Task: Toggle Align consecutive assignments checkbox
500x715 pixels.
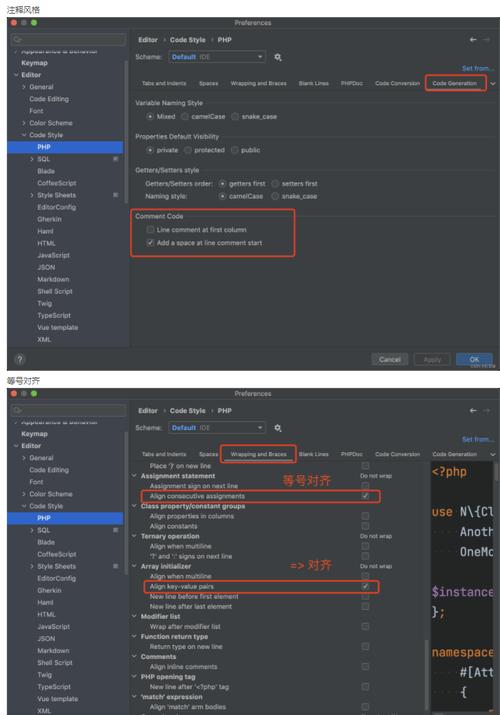Action: [x=365, y=496]
